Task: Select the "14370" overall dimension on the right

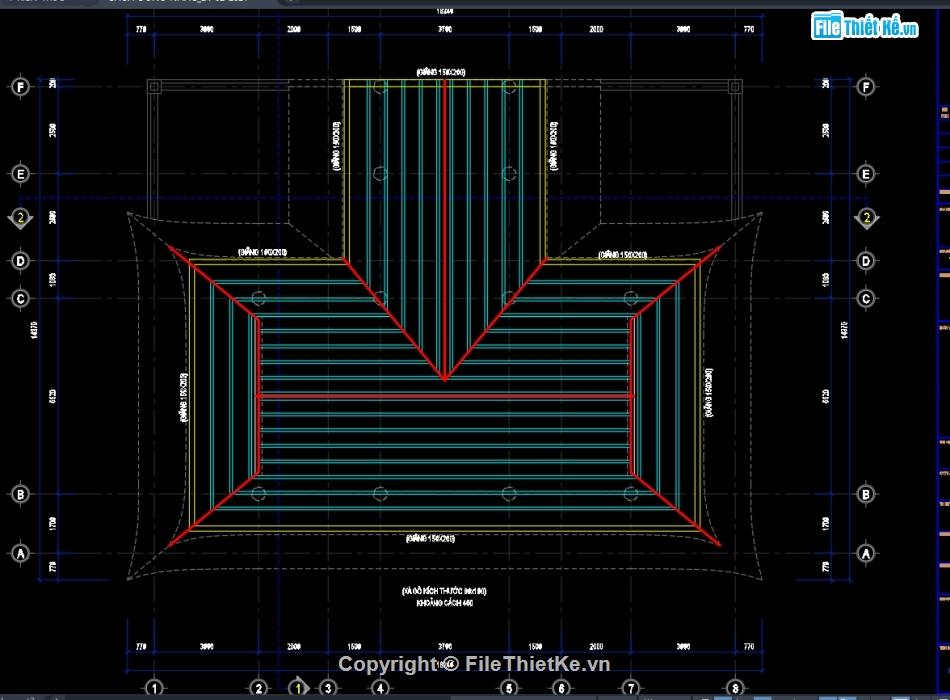Action: tap(844, 330)
